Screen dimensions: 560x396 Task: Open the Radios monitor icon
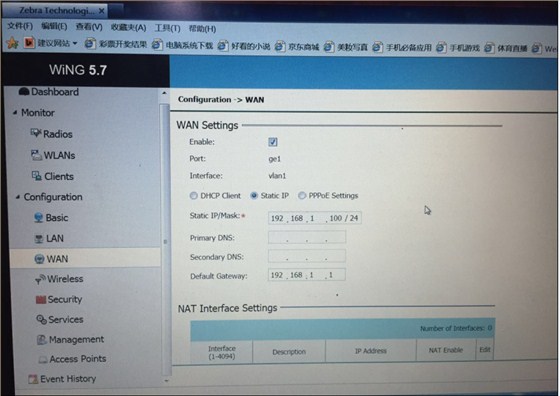(x=35, y=133)
